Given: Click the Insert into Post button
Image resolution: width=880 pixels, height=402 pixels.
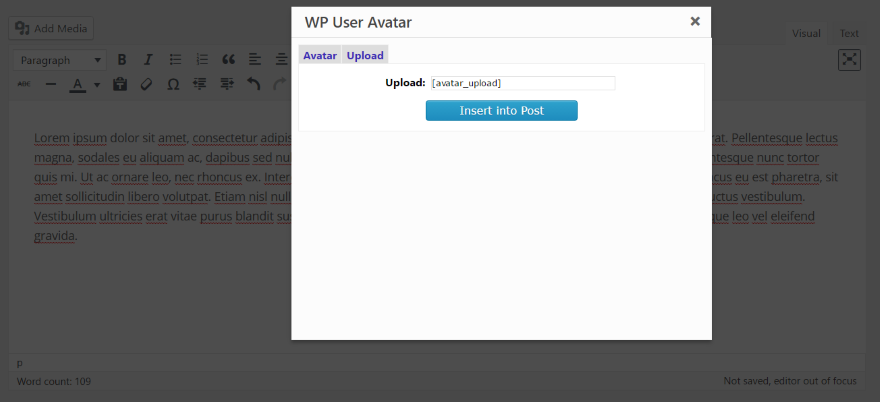Looking at the screenshot, I should [x=502, y=111].
